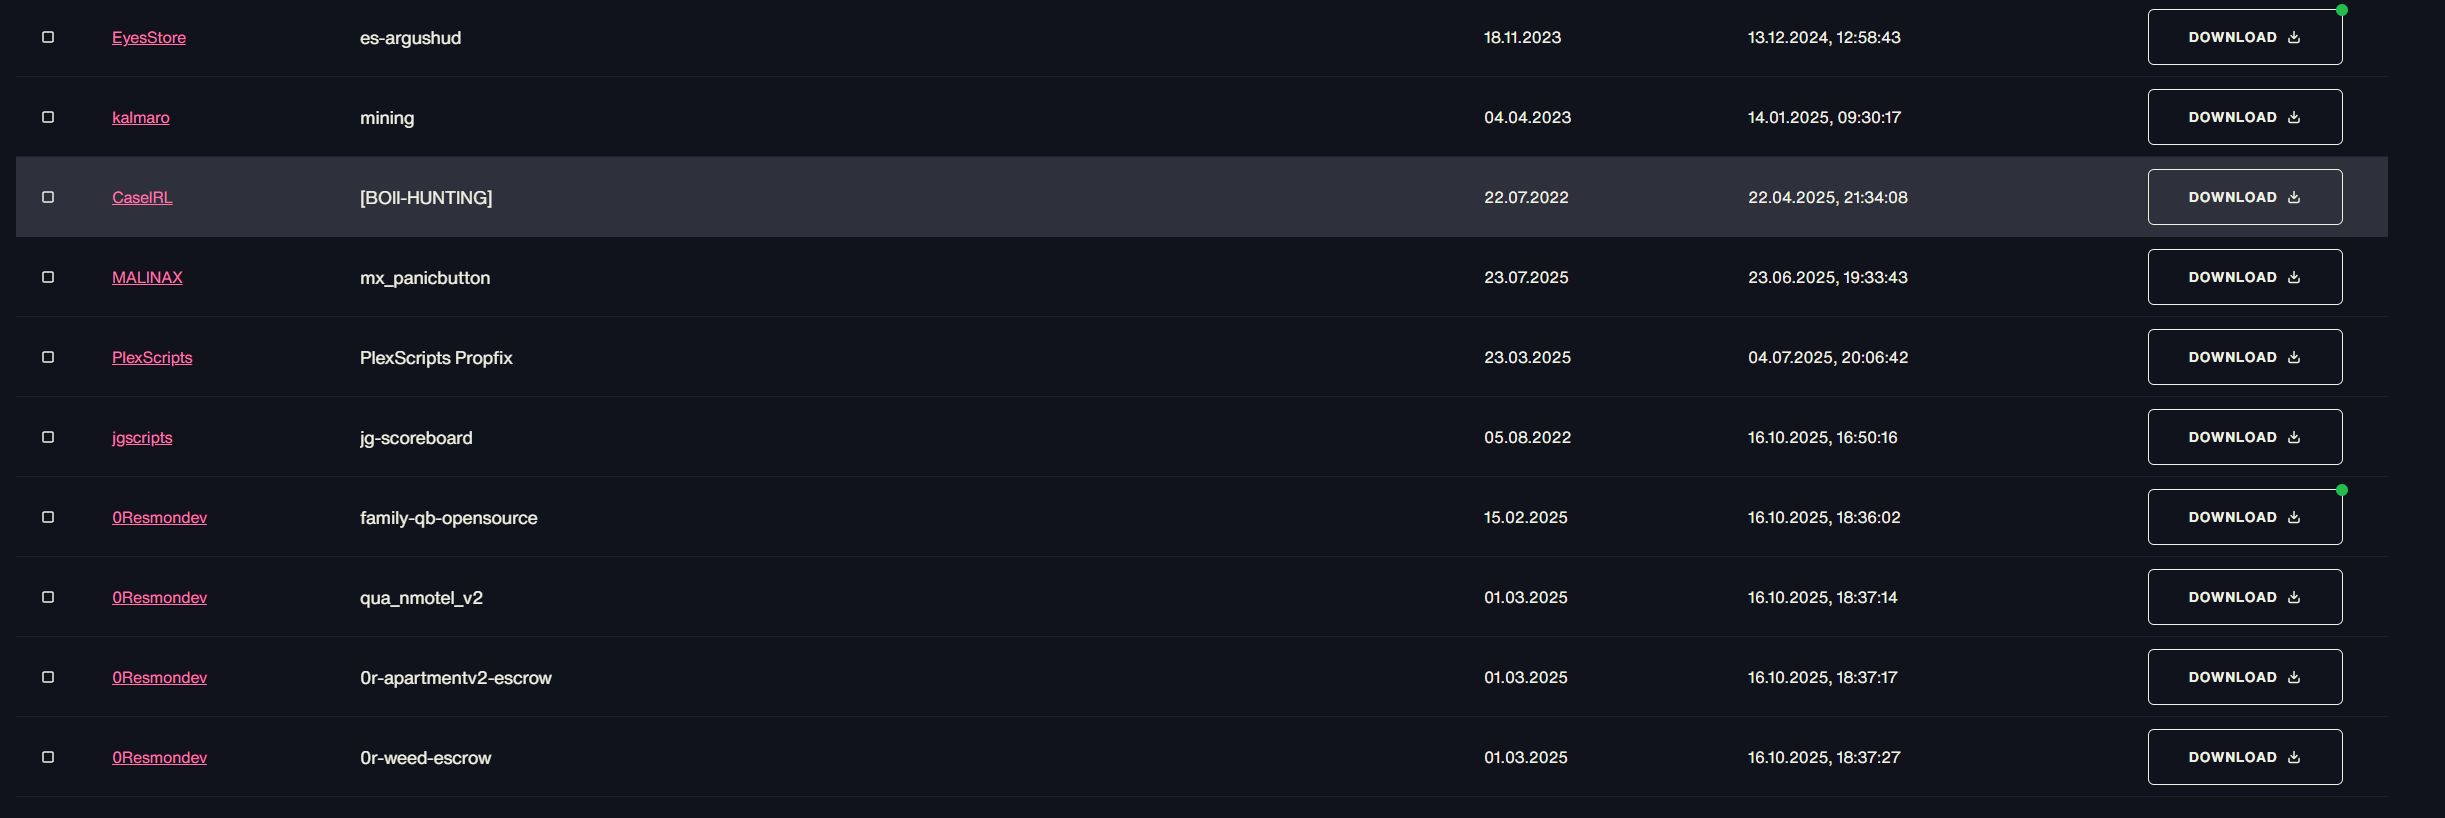Select the family-qb-opensource asset name
Viewport: 2445px width, 818px height.
448,518
